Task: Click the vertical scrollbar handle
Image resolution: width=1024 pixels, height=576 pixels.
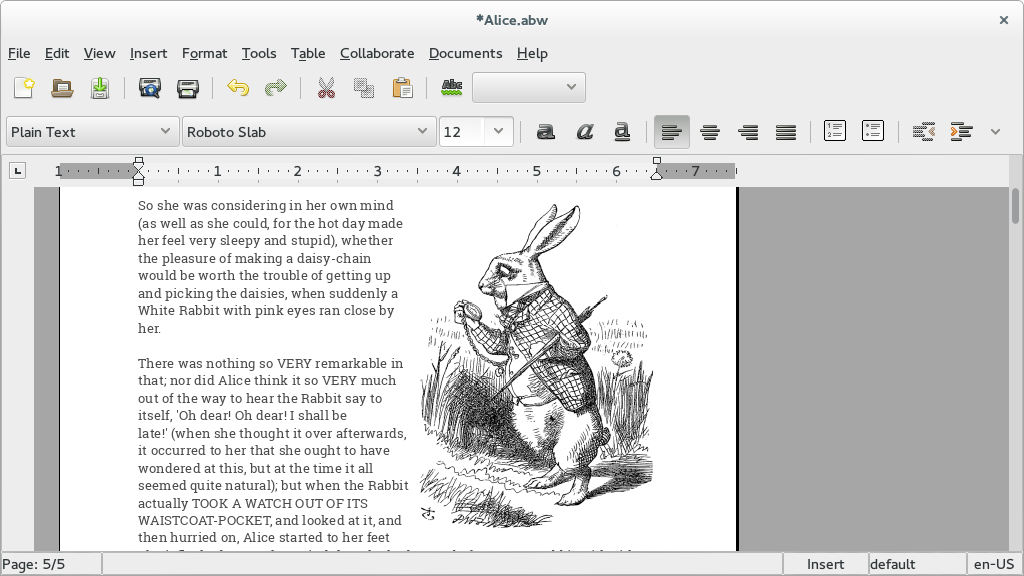Action: pyautogui.click(x=1015, y=206)
